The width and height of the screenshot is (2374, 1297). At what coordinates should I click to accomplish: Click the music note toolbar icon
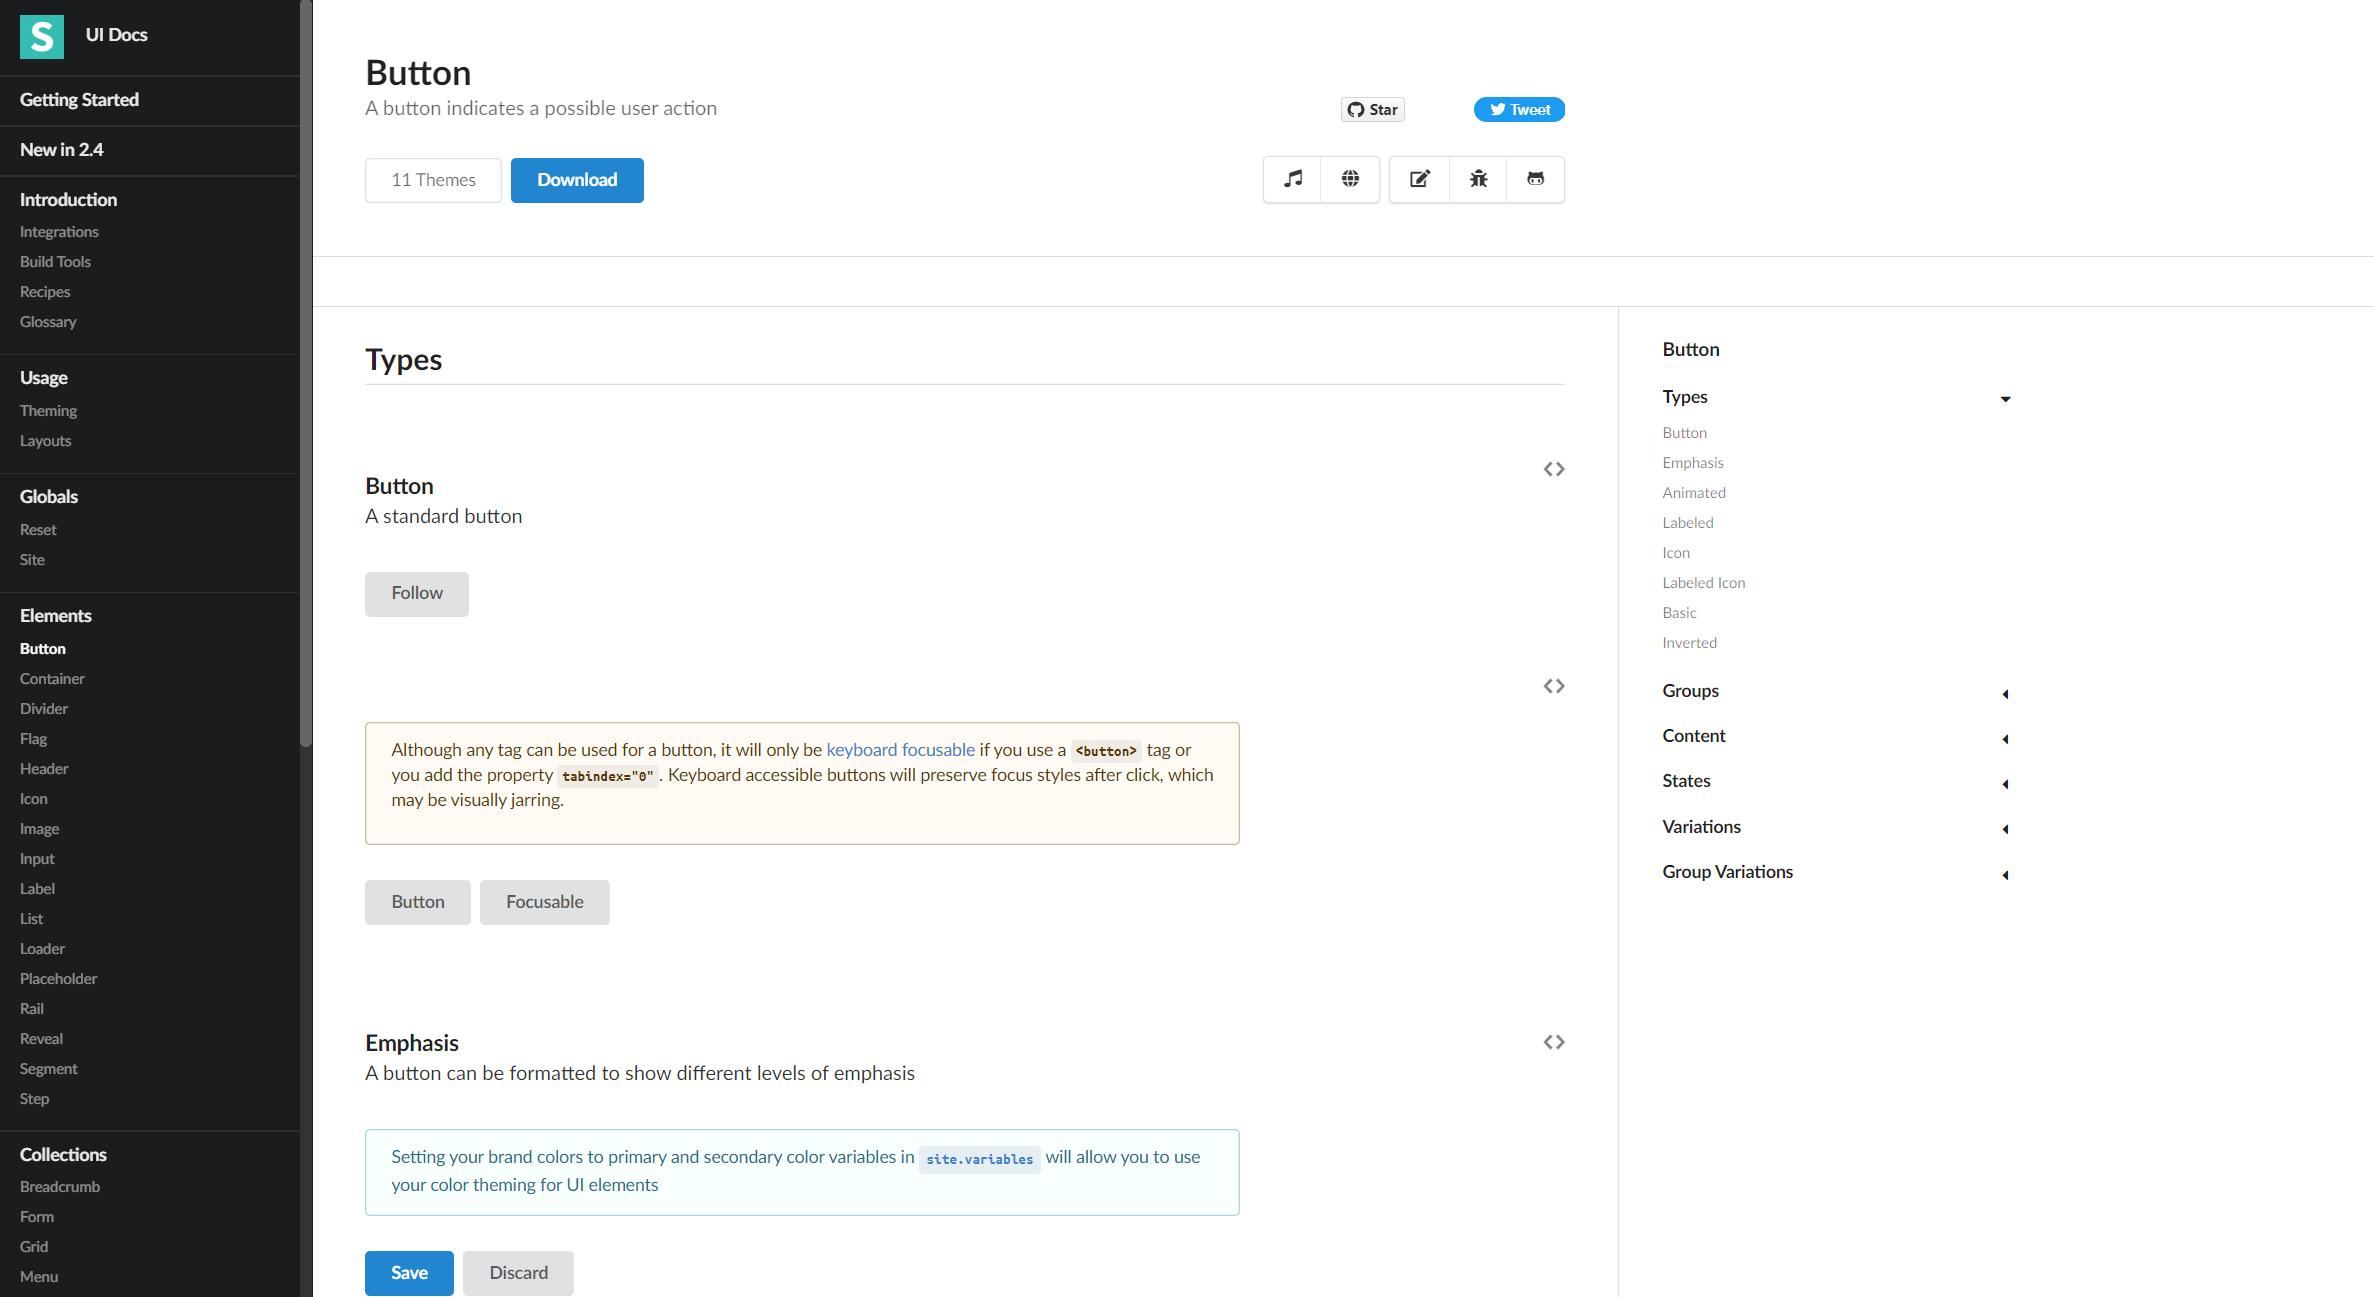[1291, 179]
